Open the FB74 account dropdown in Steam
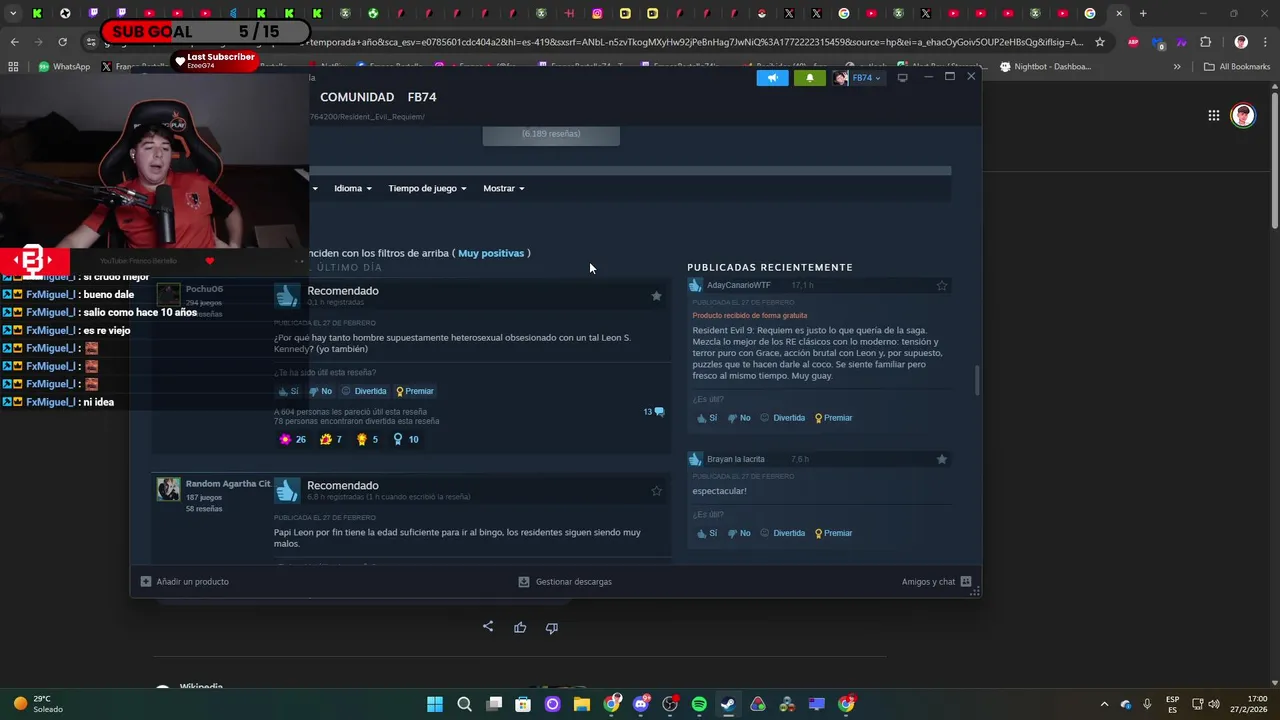Viewport: 1280px width, 720px height. 859,77
